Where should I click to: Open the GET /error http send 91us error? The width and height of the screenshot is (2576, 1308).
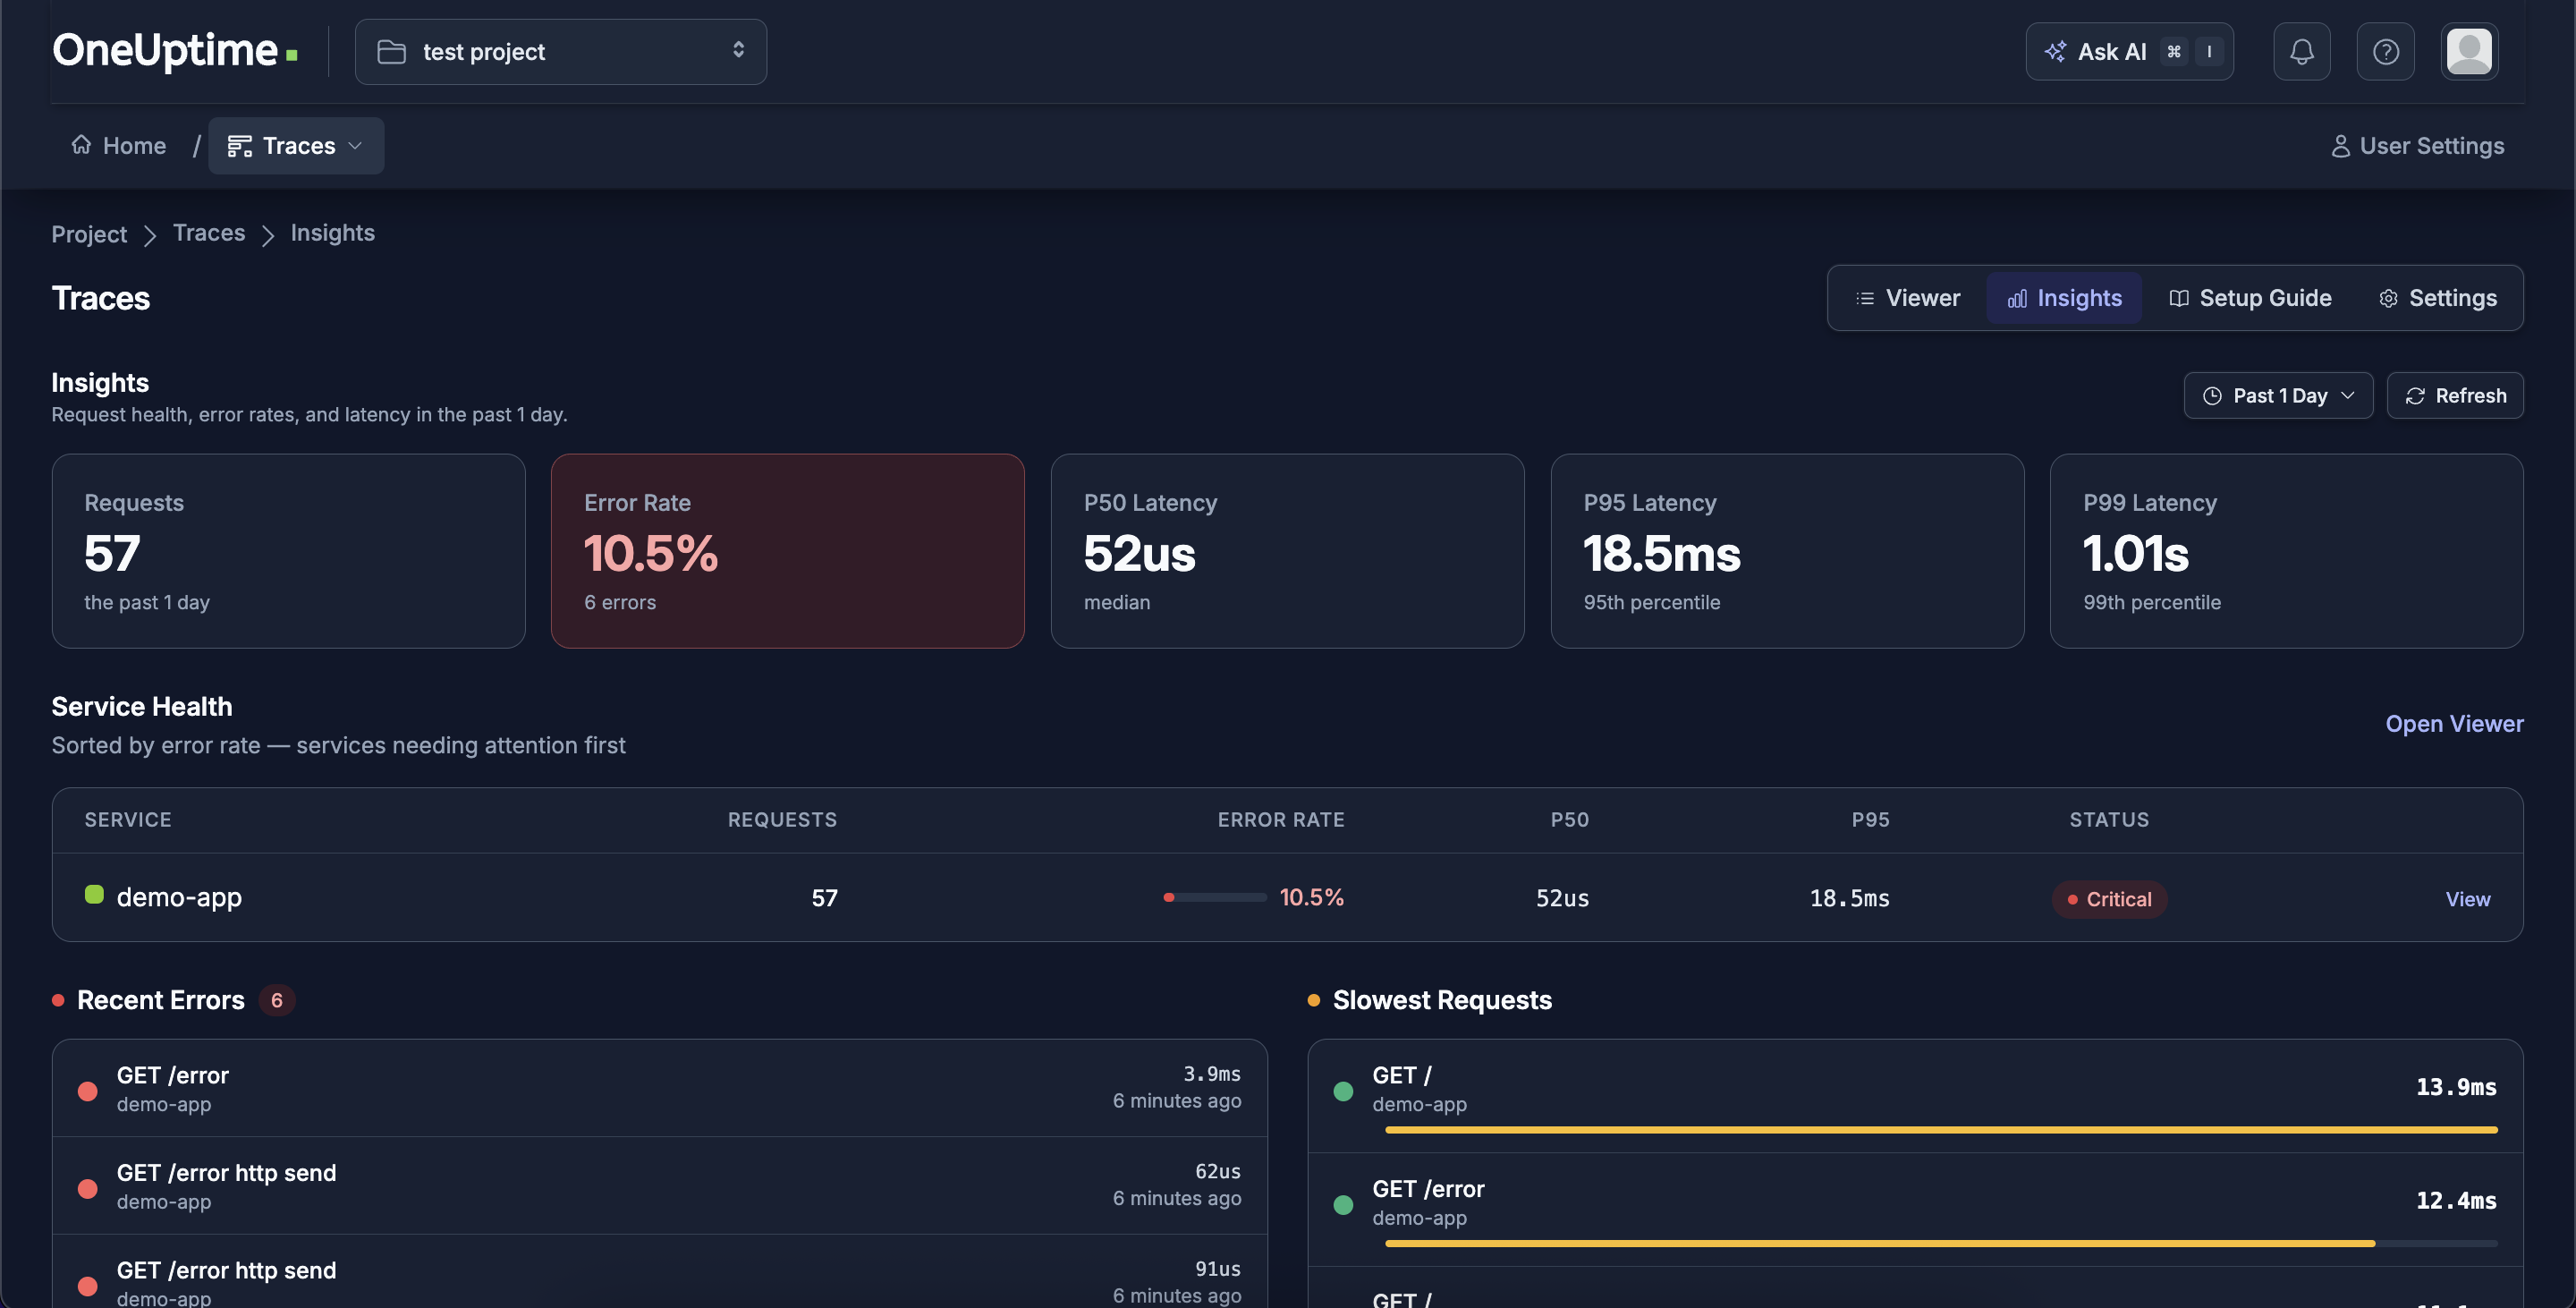pyautogui.click(x=660, y=1272)
